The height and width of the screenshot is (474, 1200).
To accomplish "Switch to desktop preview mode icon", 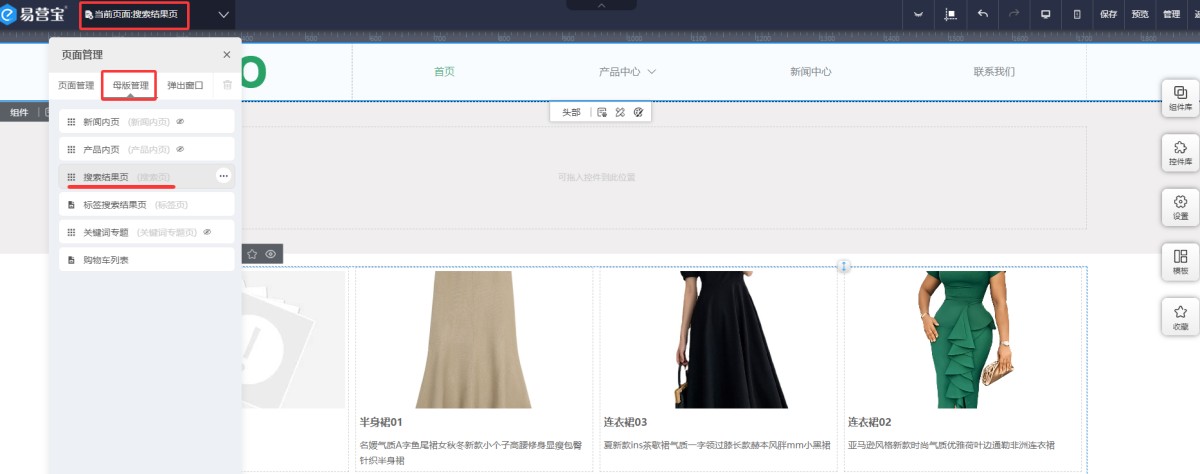I will click(1046, 15).
